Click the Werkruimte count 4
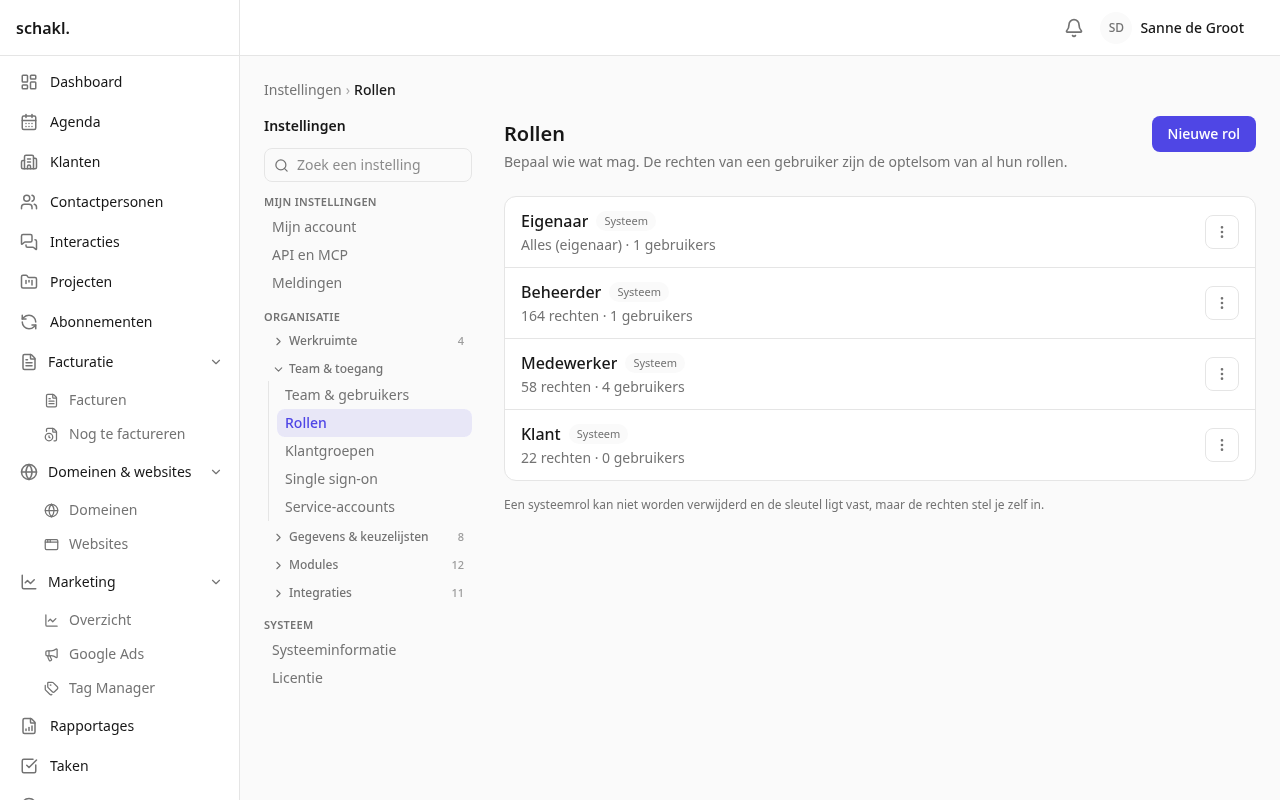1280x800 pixels. coord(461,341)
